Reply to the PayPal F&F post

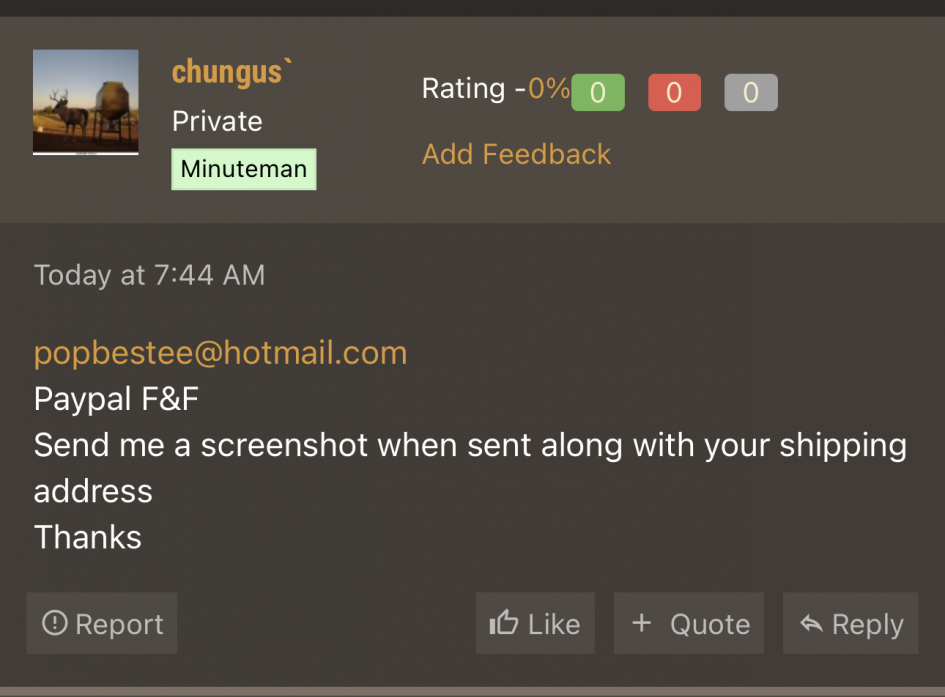point(850,623)
